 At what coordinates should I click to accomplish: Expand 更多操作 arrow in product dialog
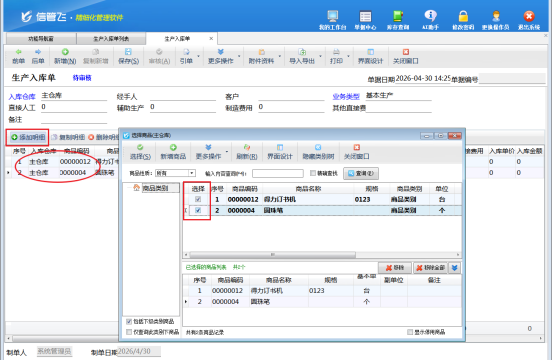click(227, 152)
